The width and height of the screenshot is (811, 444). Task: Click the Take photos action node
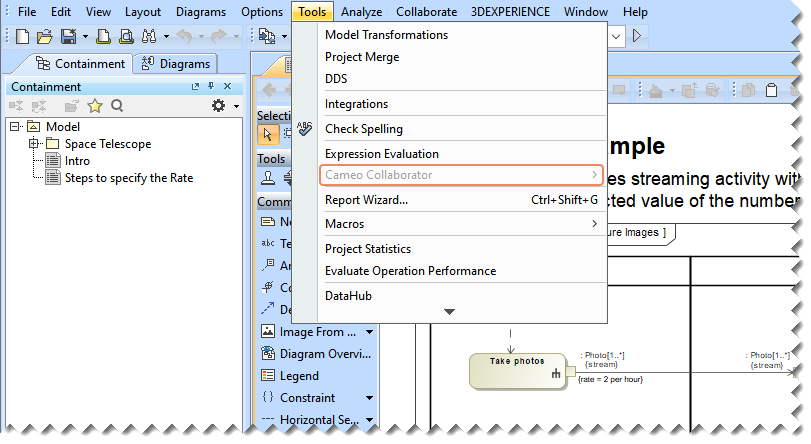pyautogui.click(x=517, y=371)
